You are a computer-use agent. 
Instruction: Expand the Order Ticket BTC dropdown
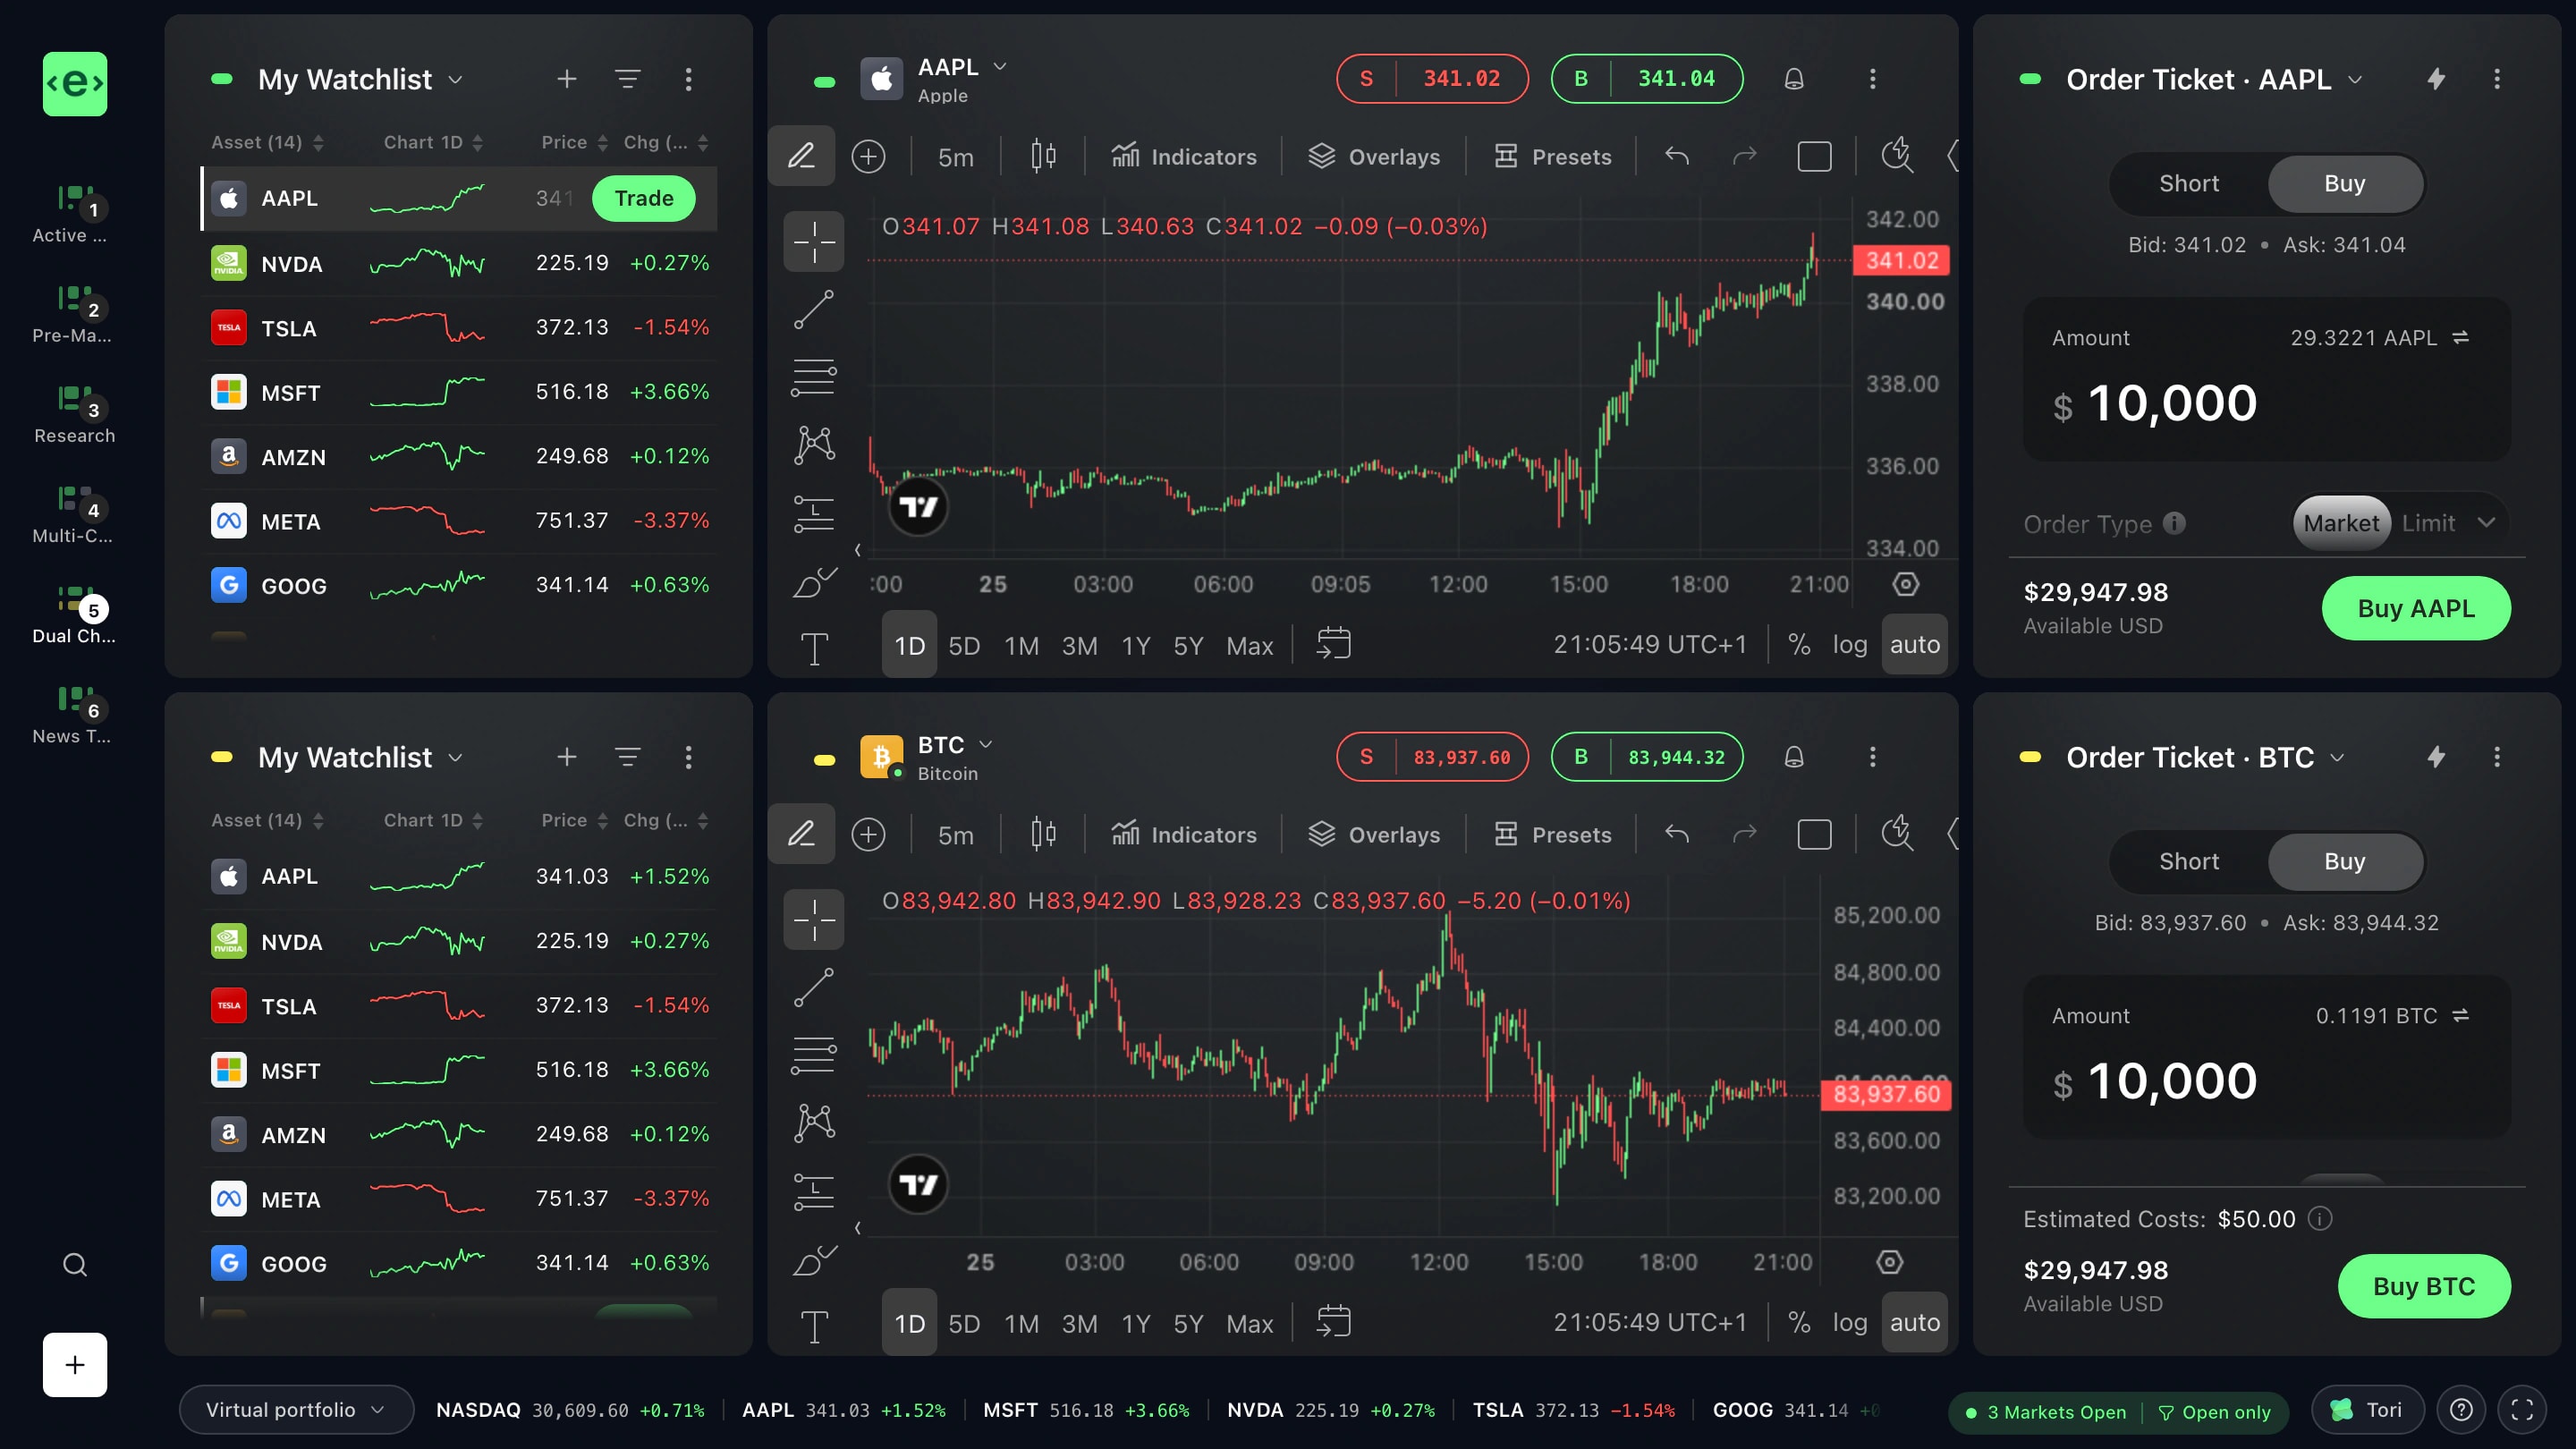[x=2337, y=758]
